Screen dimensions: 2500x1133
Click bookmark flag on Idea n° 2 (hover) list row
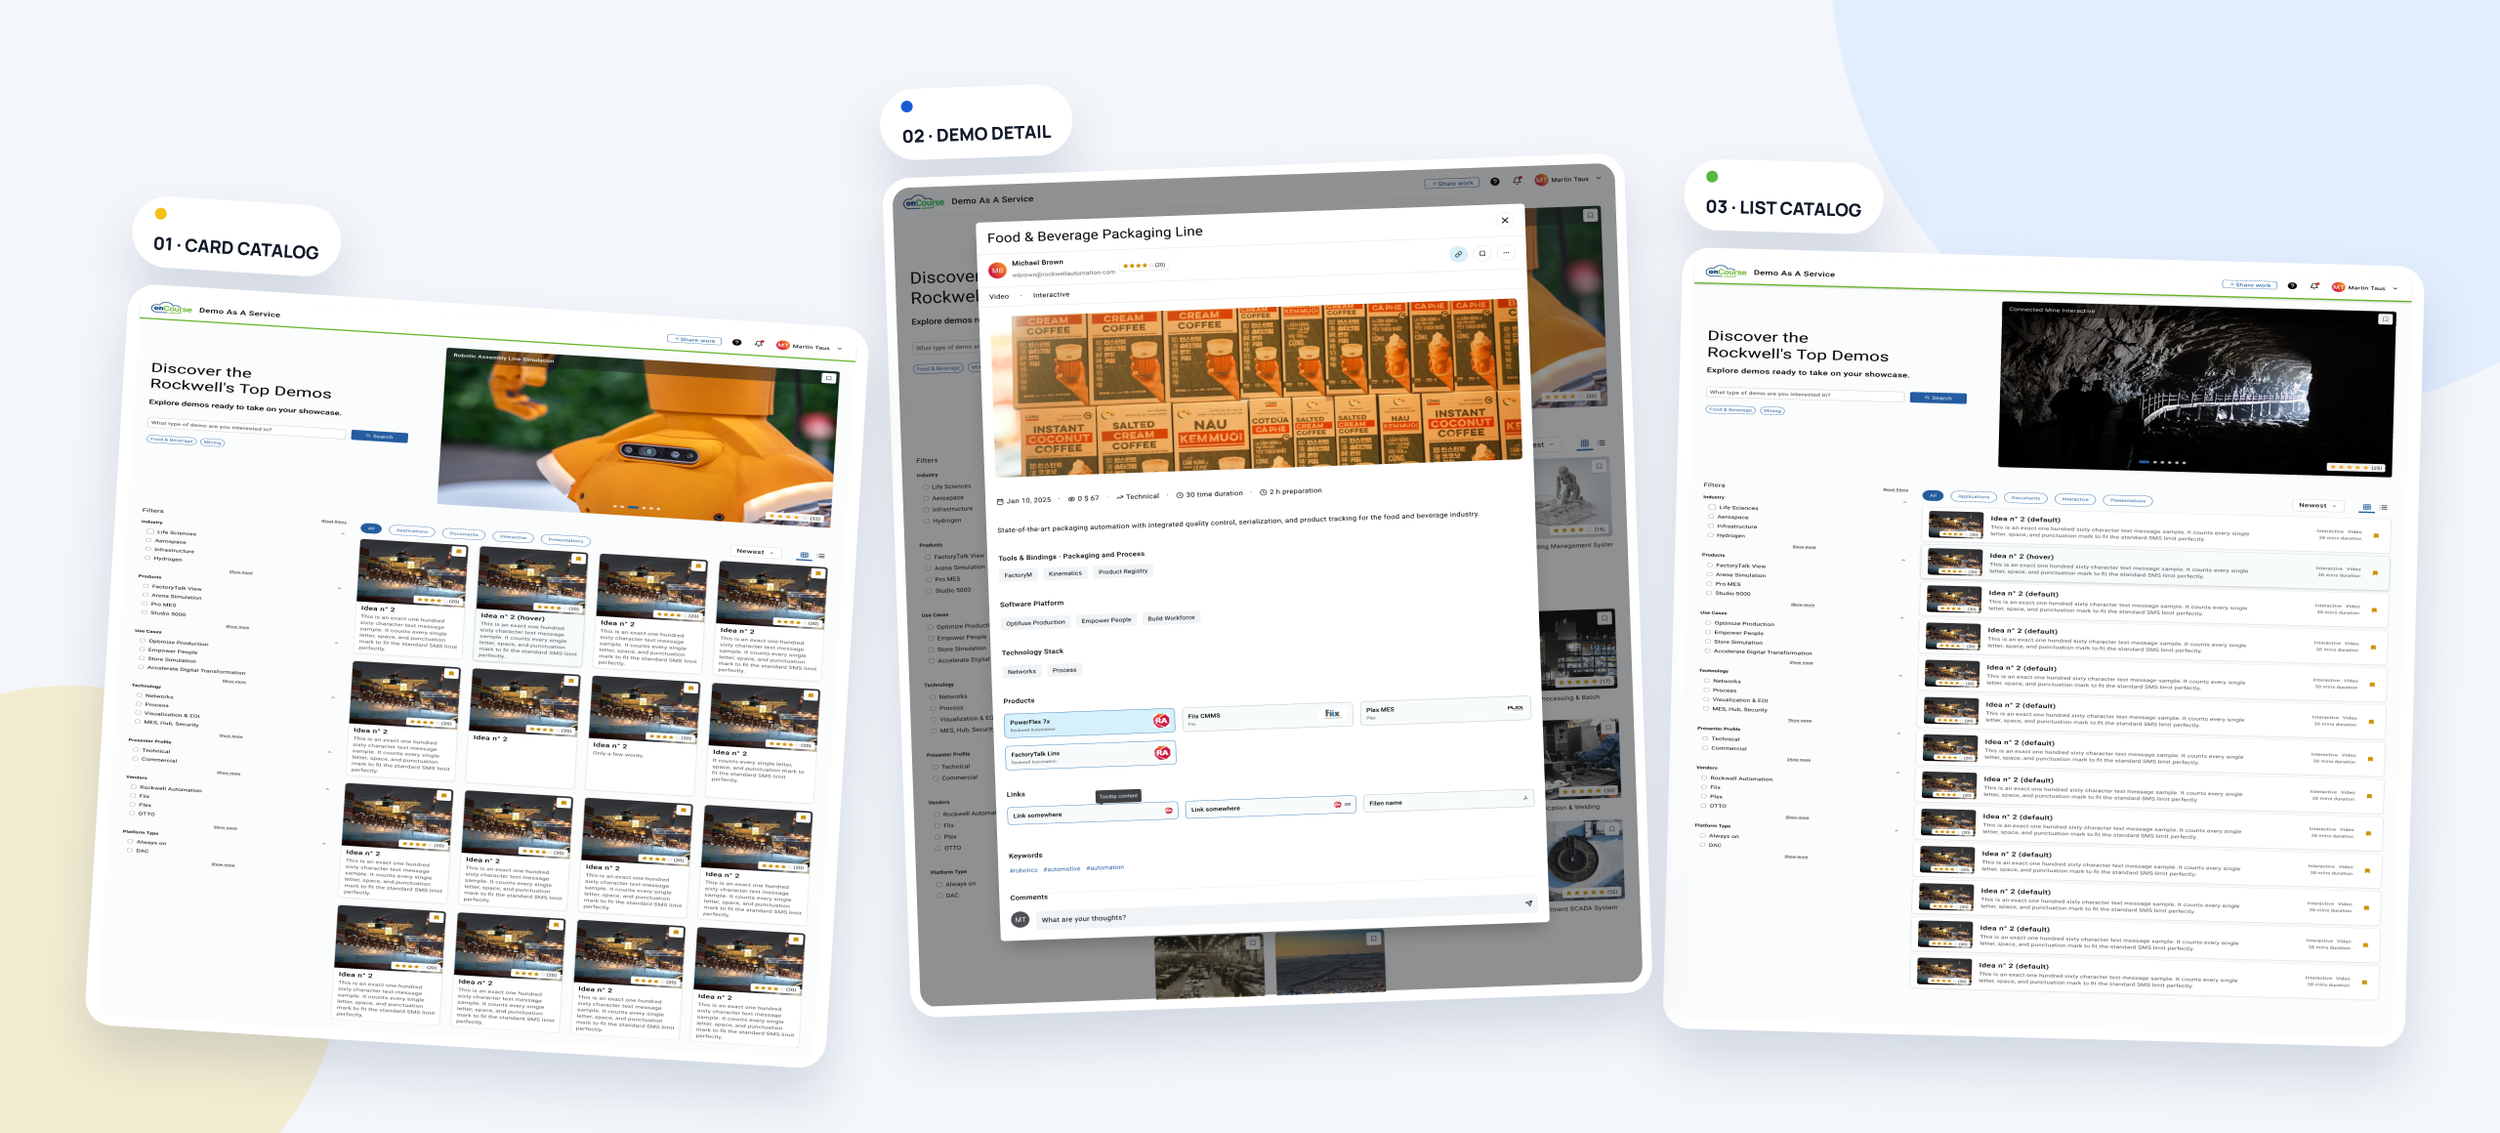pos(2375,573)
